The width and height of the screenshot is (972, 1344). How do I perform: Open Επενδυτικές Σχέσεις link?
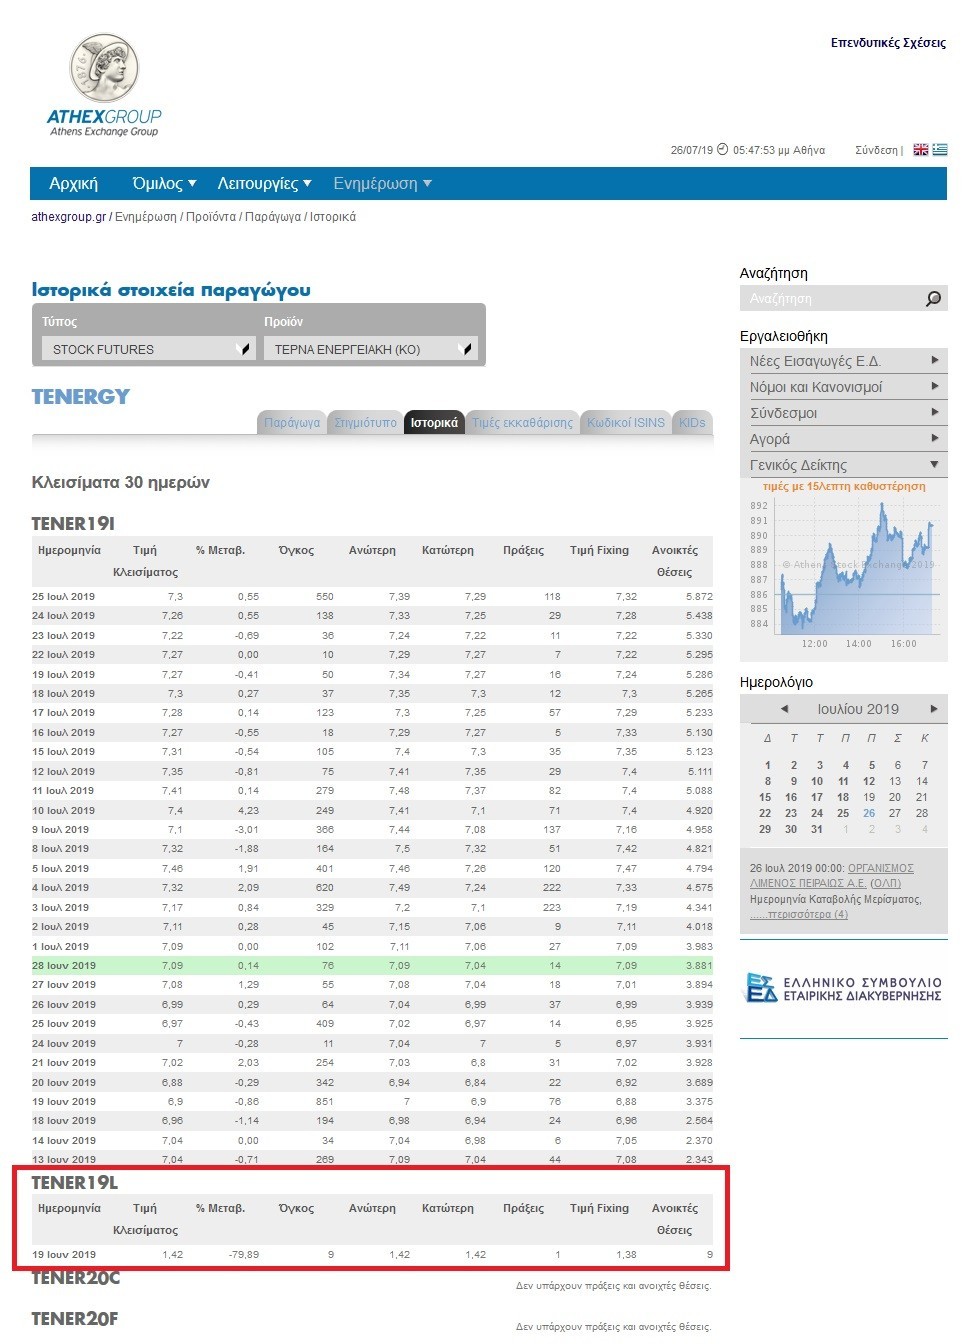(888, 43)
